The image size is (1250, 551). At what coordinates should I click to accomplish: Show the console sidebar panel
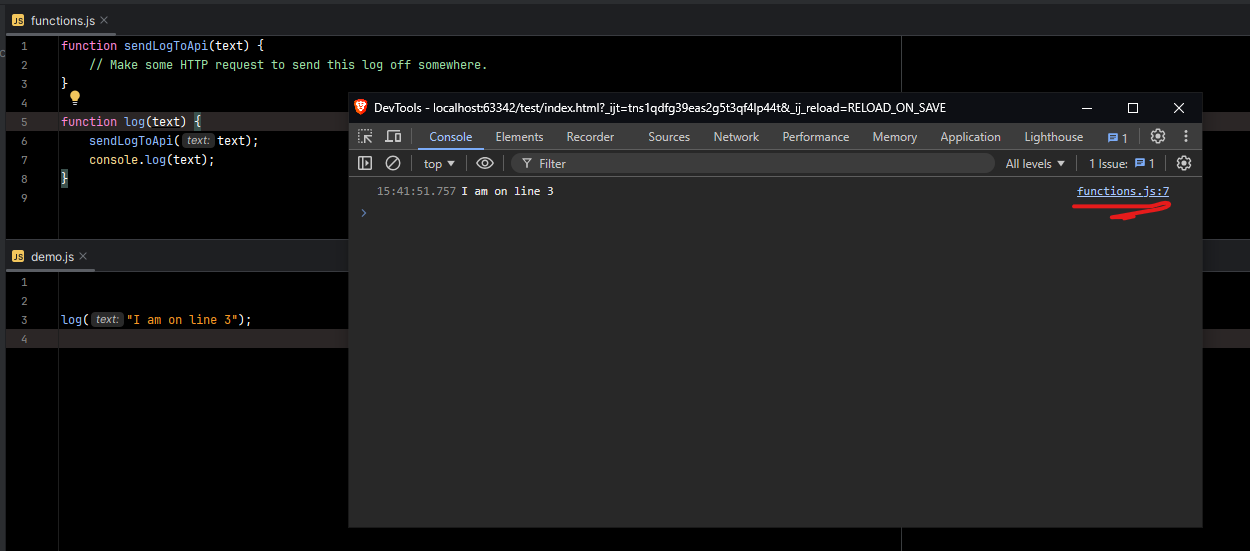tap(366, 163)
